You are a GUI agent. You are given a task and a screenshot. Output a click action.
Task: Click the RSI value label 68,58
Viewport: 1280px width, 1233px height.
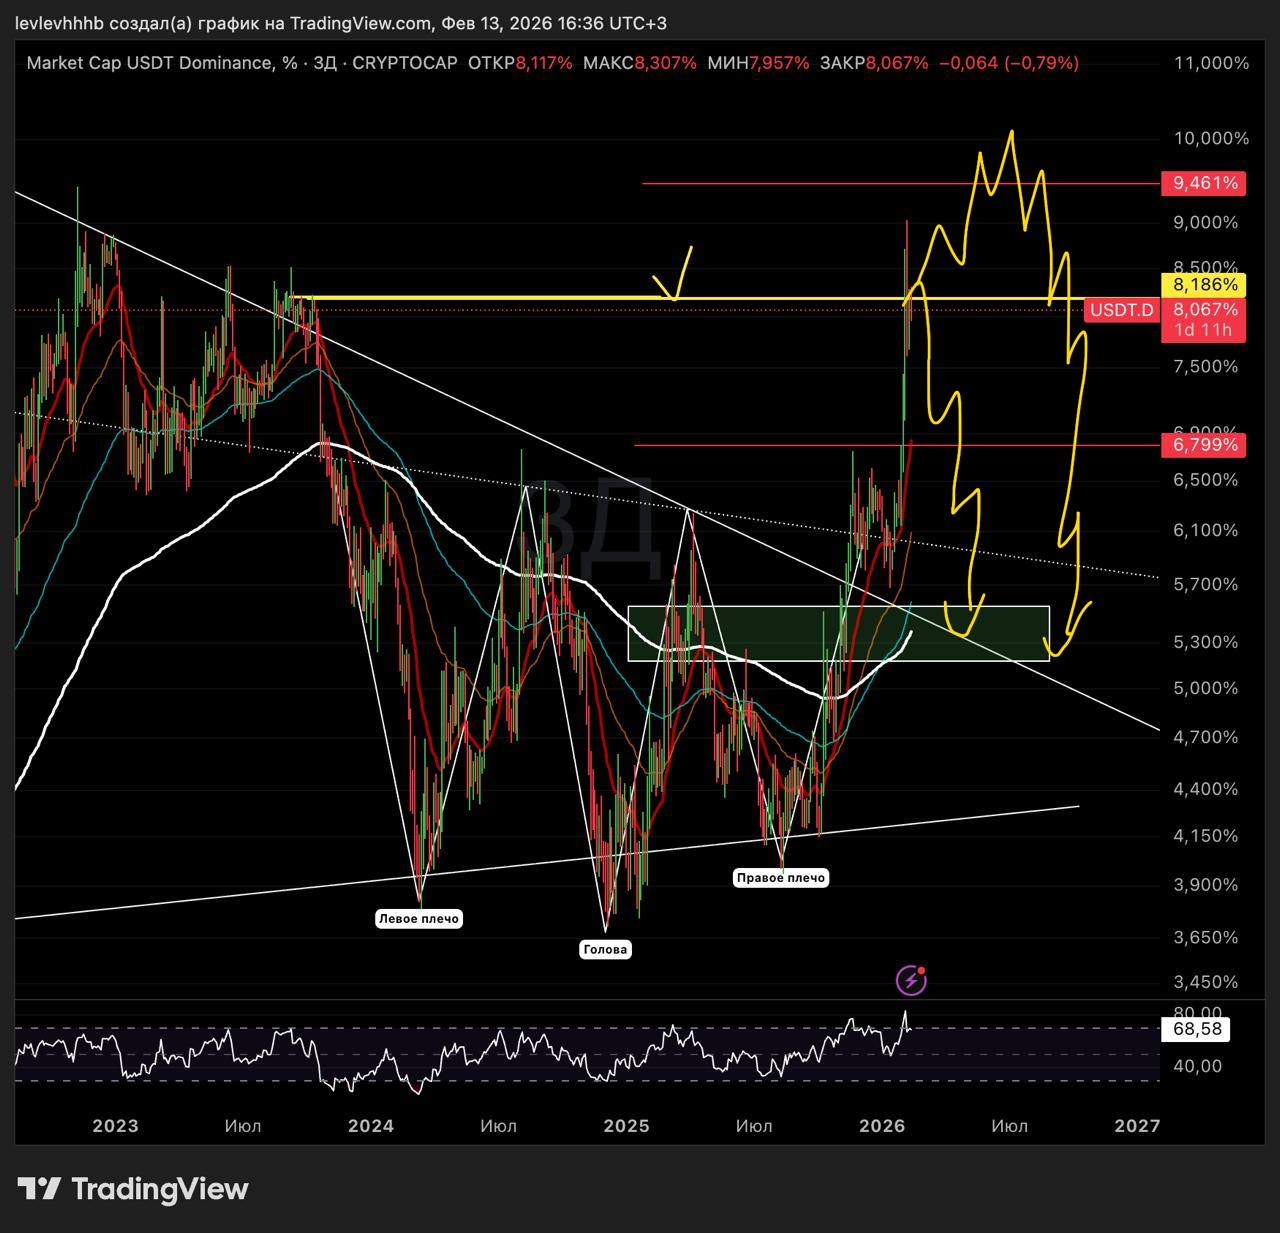coord(1195,1029)
